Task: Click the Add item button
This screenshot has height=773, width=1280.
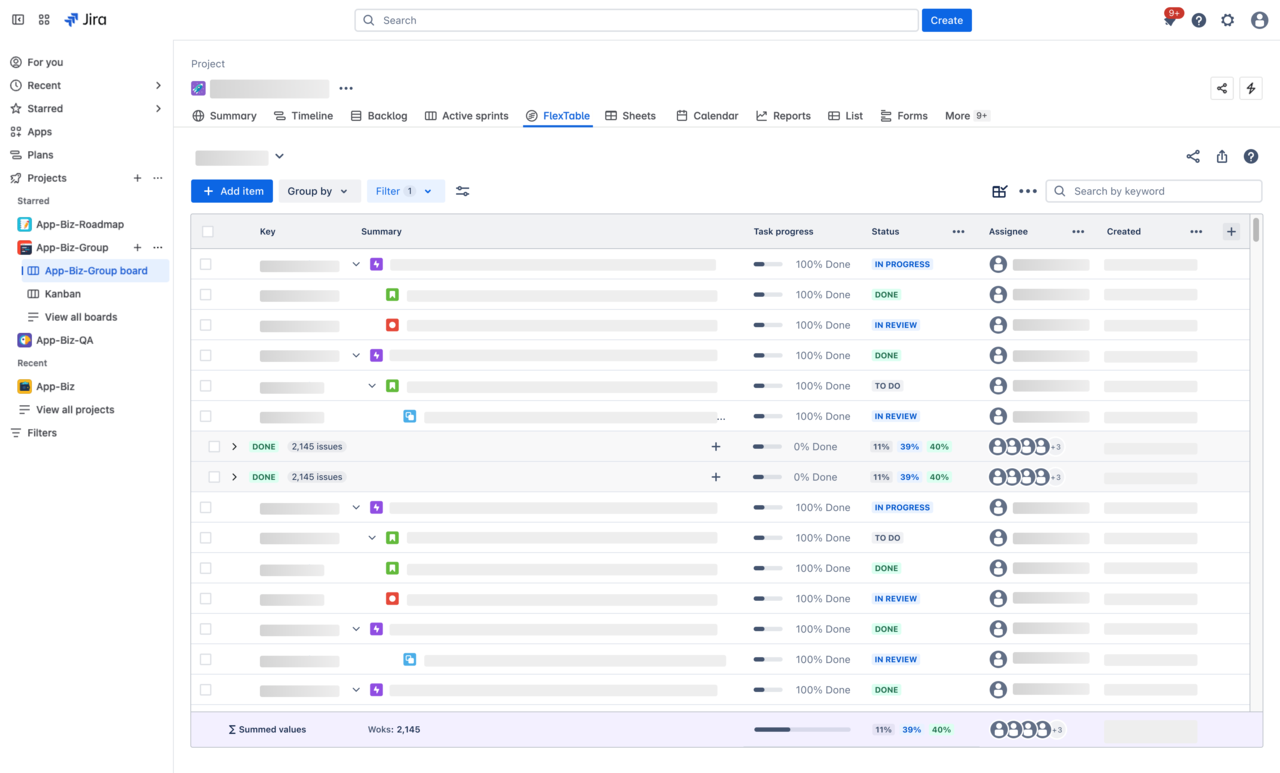Action: 232,191
